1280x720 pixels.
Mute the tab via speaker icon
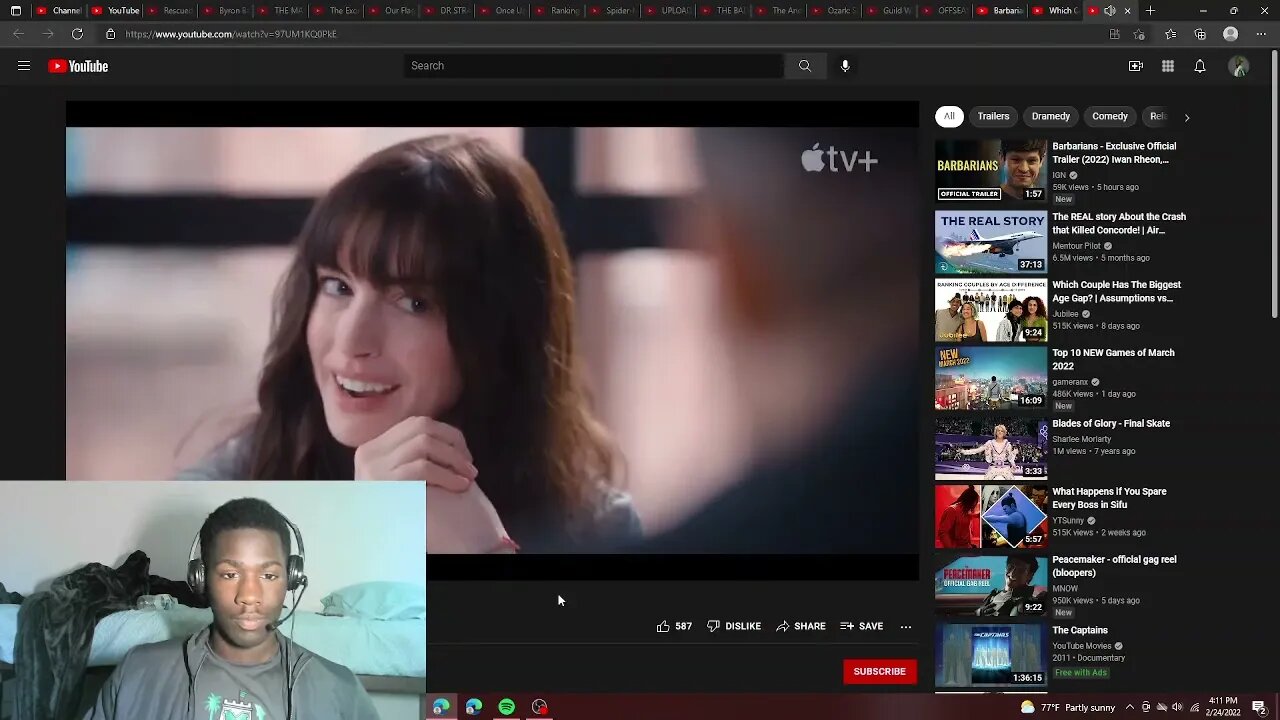(x=1110, y=11)
